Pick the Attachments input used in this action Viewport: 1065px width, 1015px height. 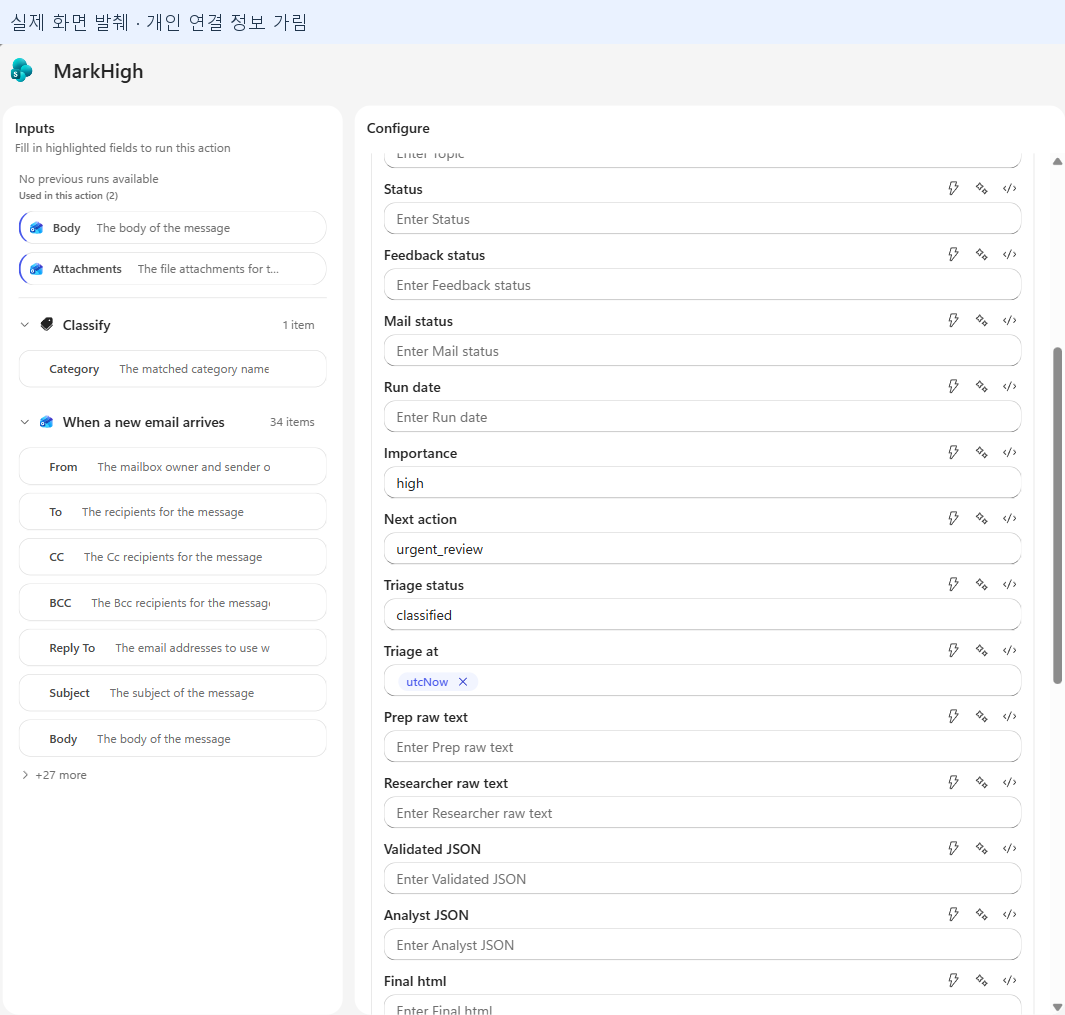pyautogui.click(x=173, y=269)
